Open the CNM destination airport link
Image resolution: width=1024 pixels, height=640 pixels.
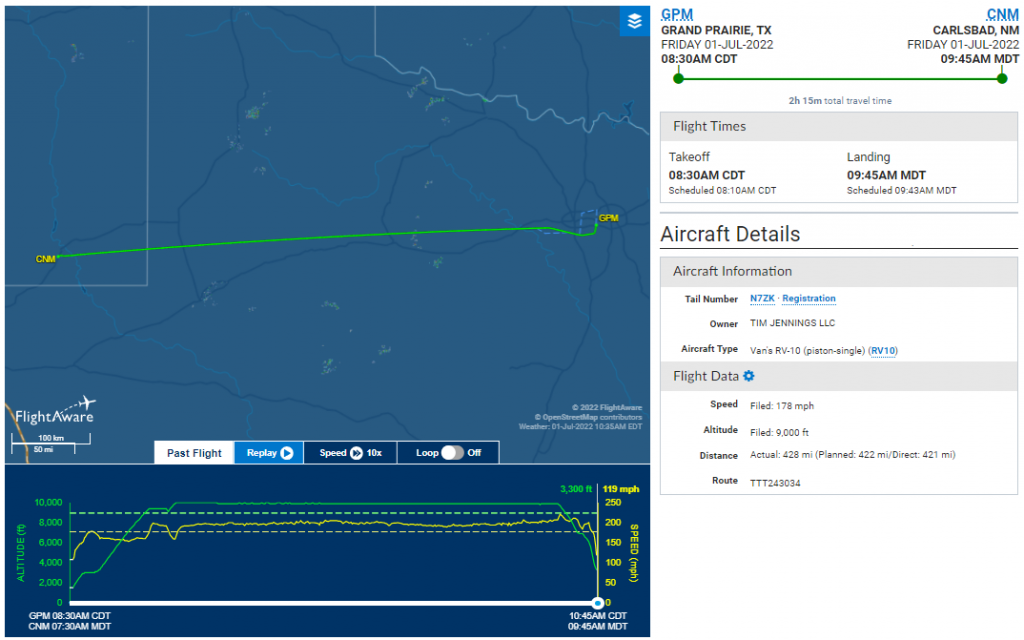(x=1002, y=14)
